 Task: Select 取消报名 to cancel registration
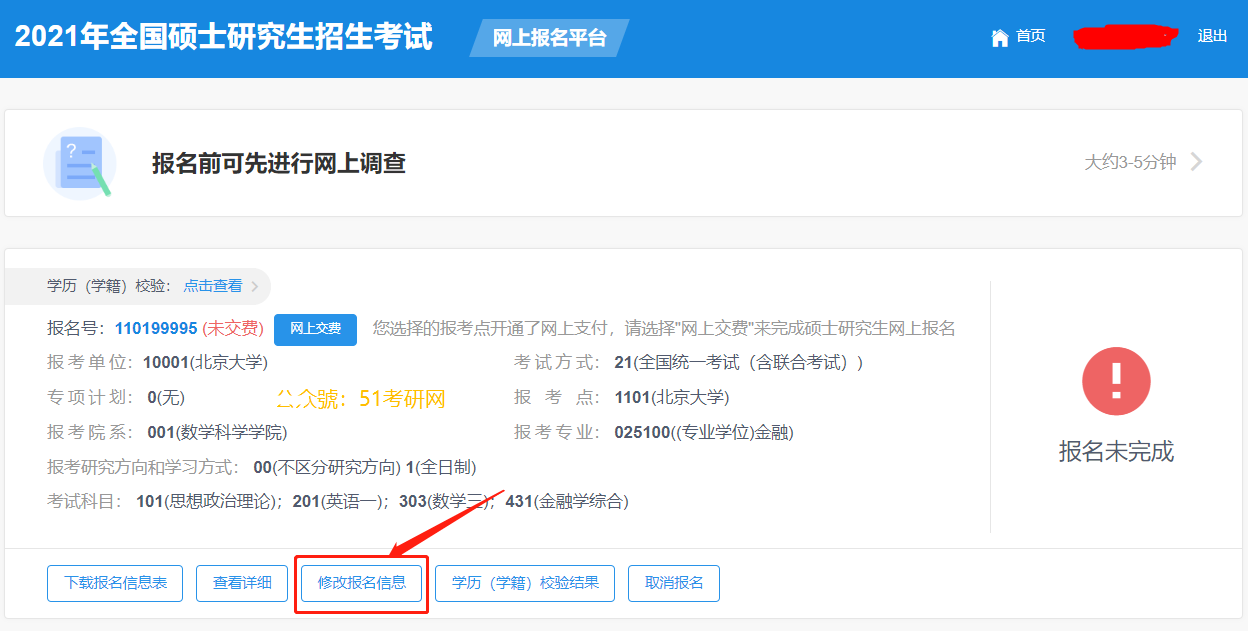pos(673,583)
